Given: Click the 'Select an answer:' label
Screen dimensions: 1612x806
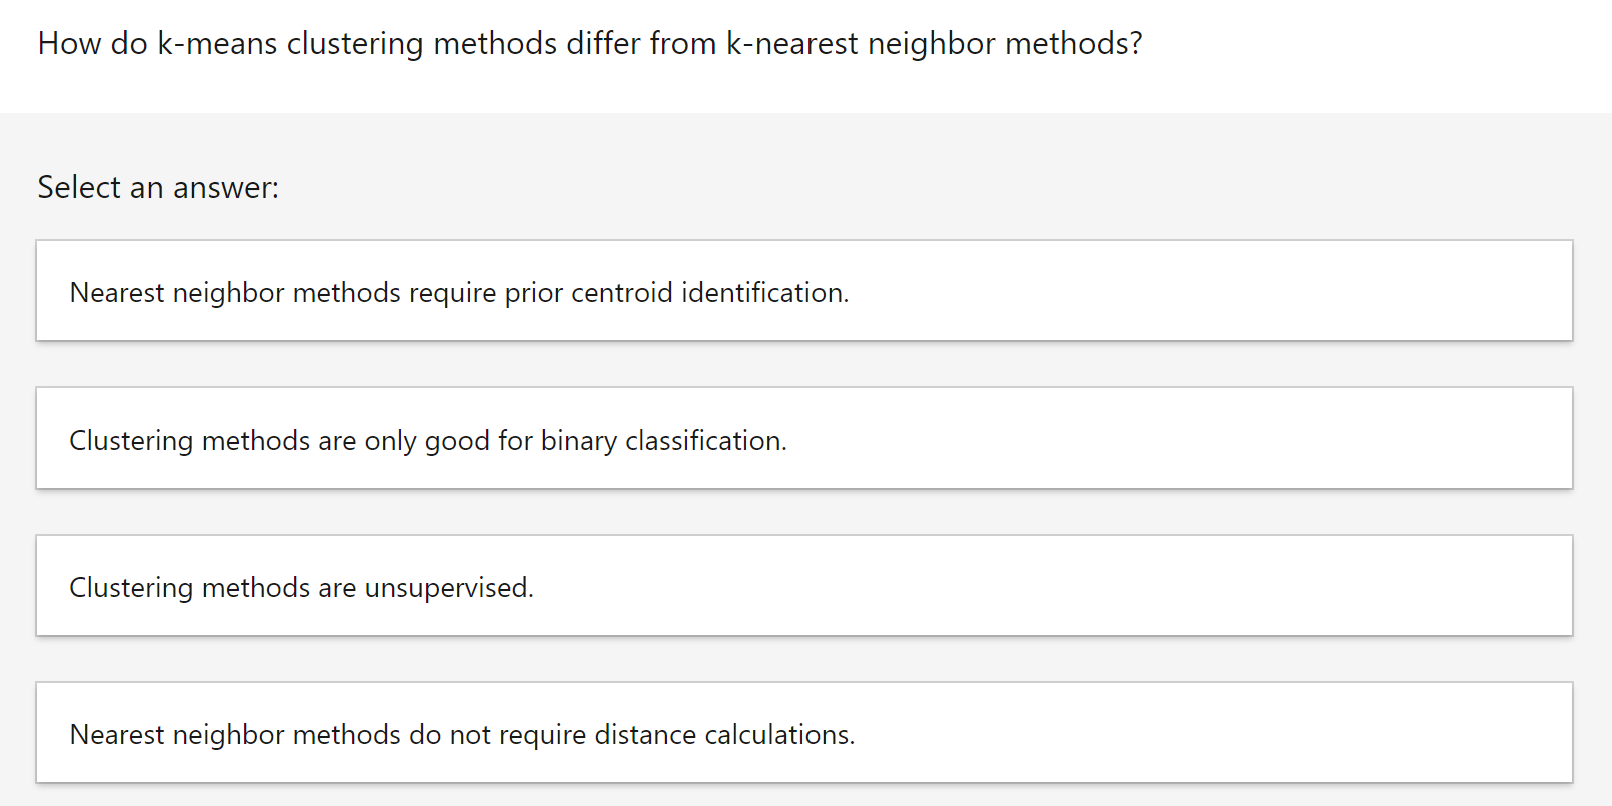Looking at the screenshot, I should pyautogui.click(x=157, y=187).
